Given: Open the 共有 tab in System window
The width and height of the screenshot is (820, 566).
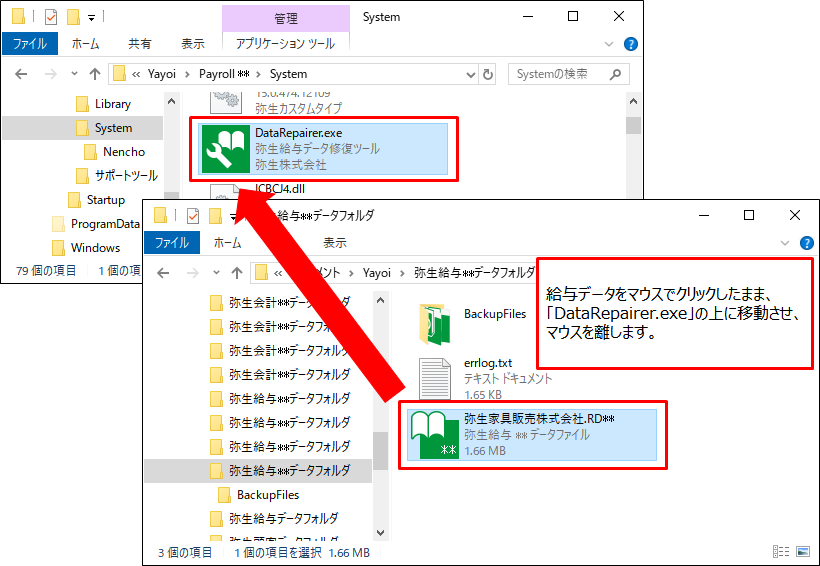Looking at the screenshot, I should (x=140, y=44).
